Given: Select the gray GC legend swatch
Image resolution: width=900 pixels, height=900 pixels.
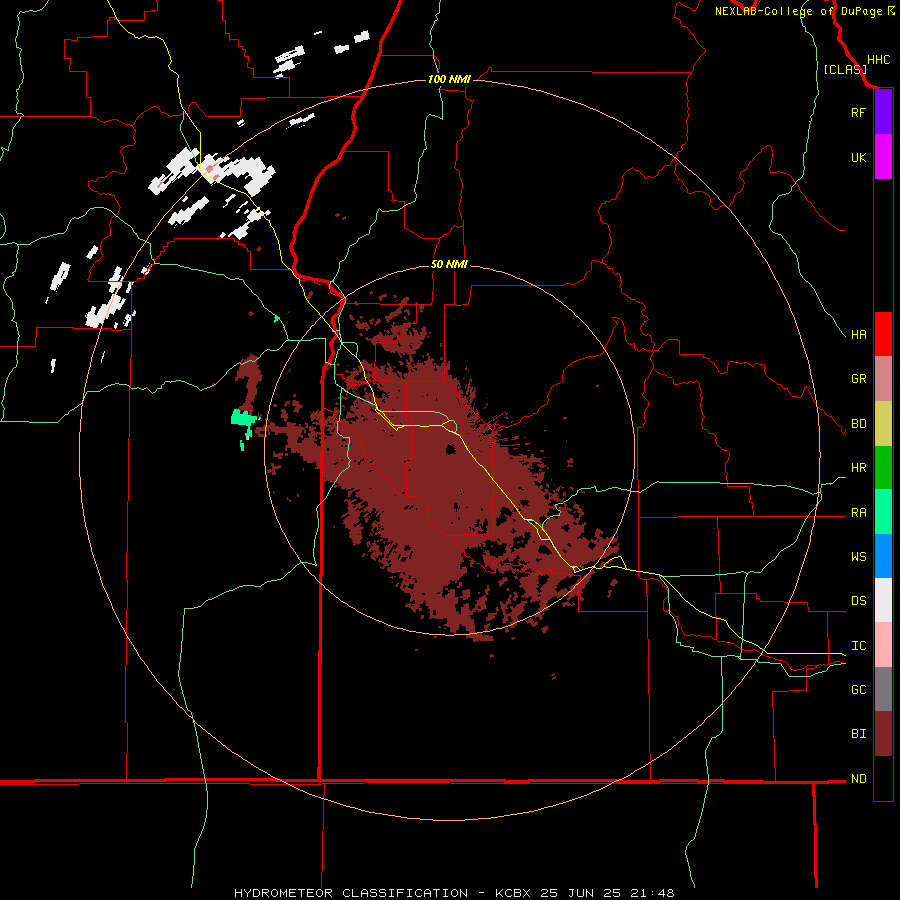Looking at the screenshot, I should 883,689.
